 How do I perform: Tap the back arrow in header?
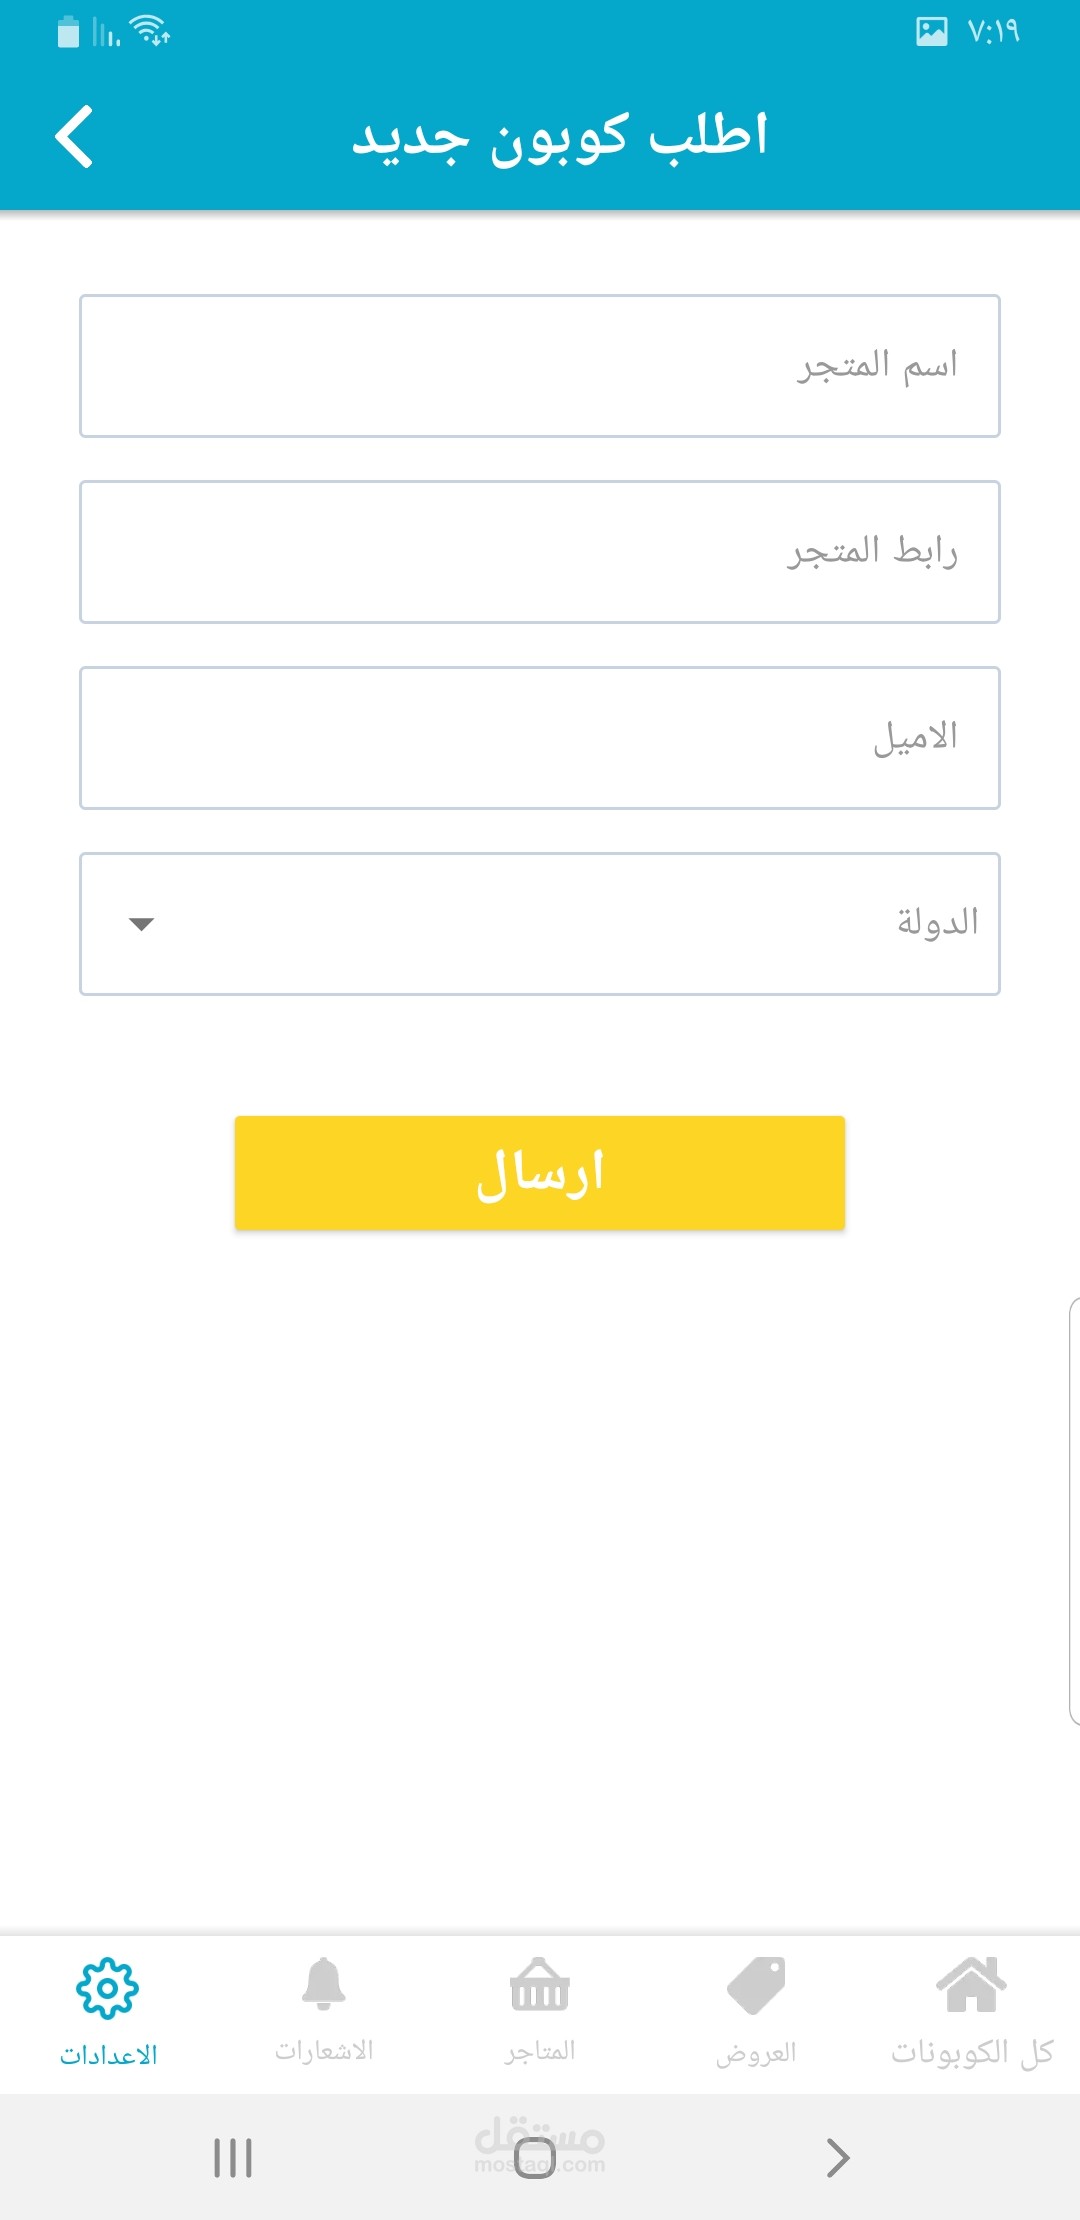point(74,136)
